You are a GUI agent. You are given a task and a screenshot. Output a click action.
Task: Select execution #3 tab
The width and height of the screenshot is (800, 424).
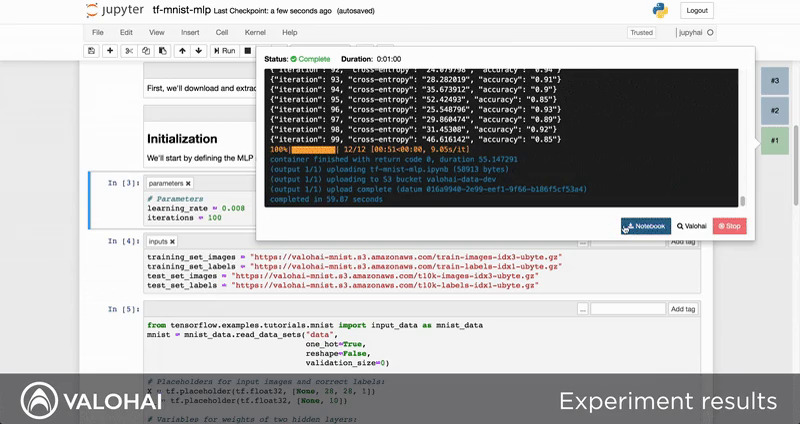[774, 81]
